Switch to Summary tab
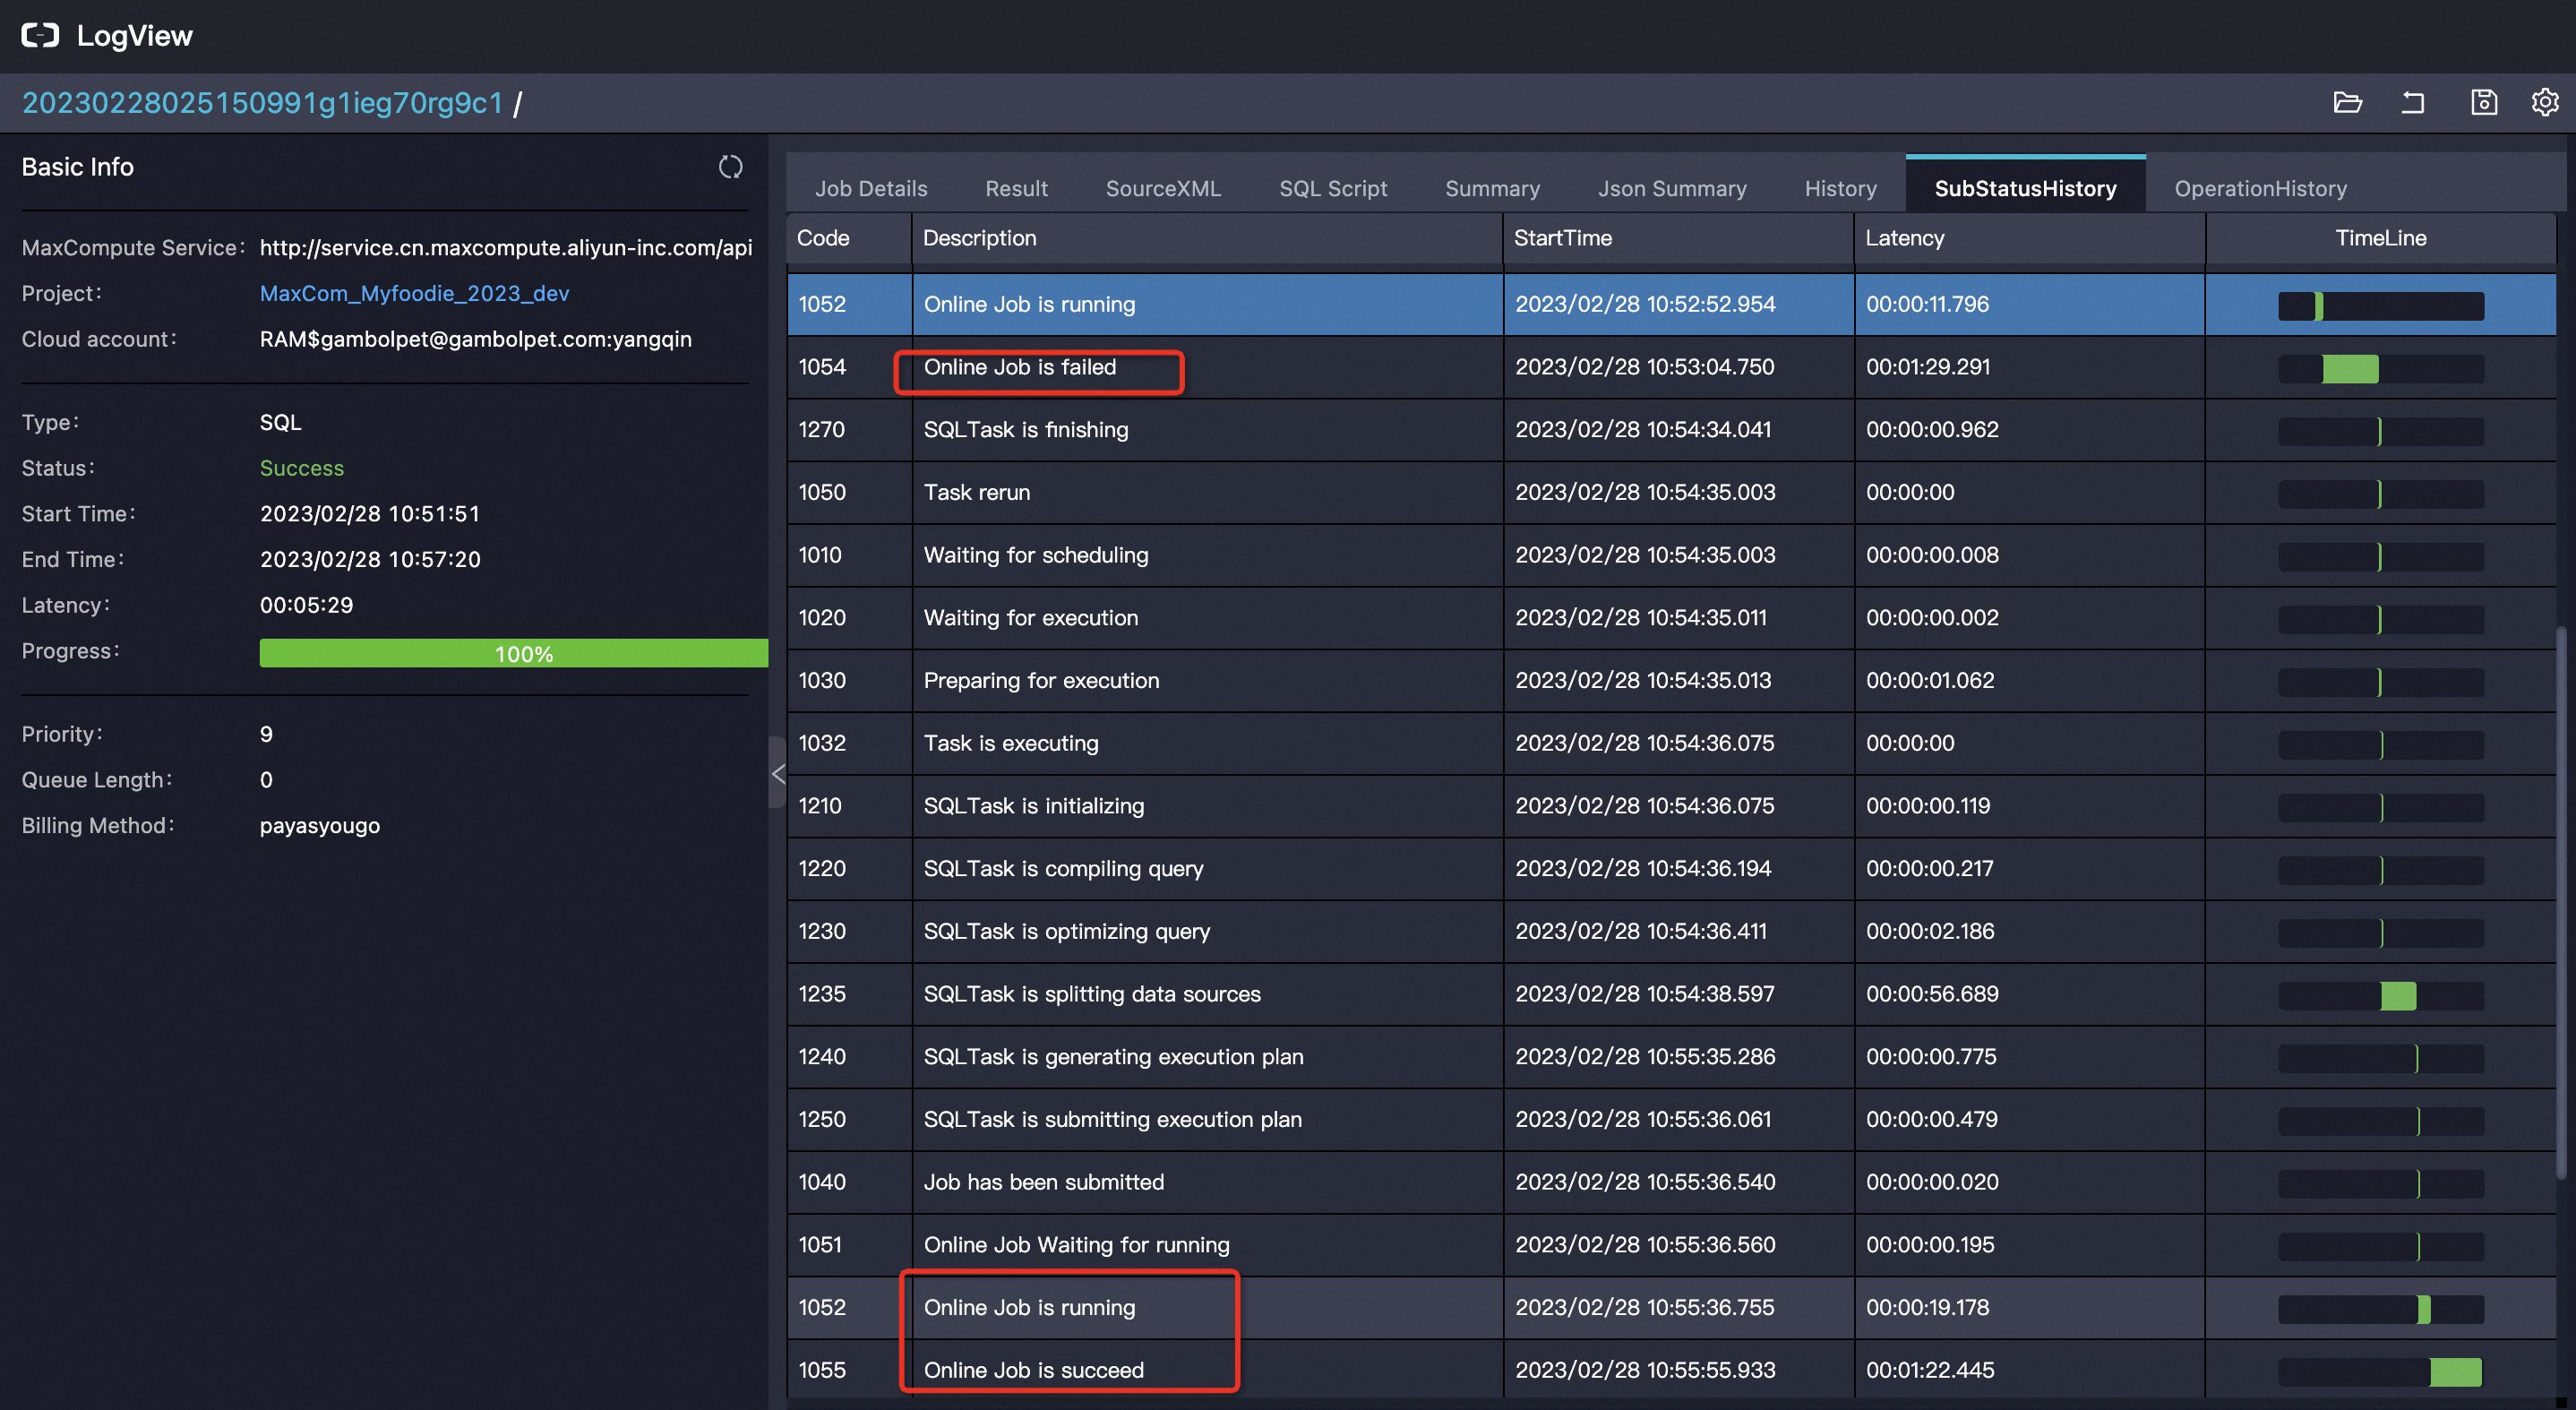This screenshot has width=2576, height=1410. click(x=1492, y=188)
